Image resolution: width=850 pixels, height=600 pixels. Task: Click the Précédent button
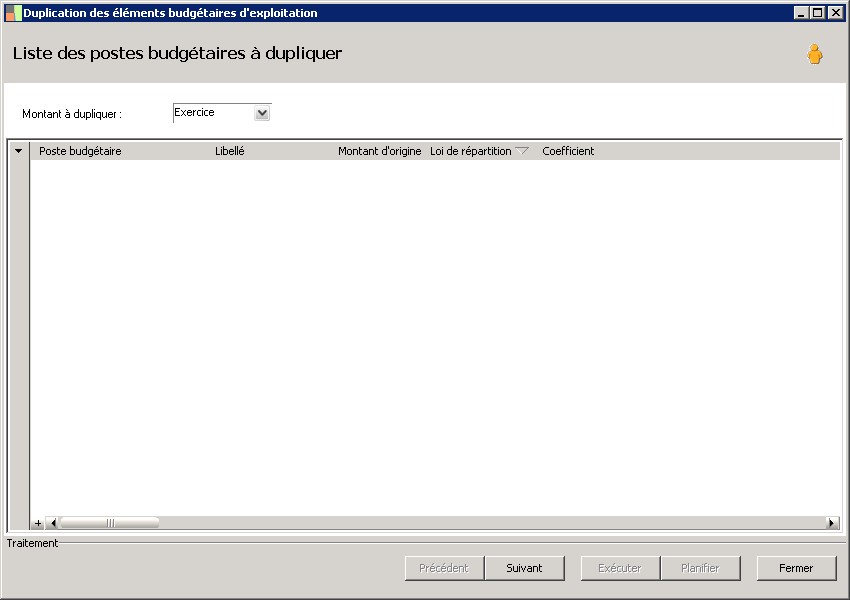[x=444, y=568]
